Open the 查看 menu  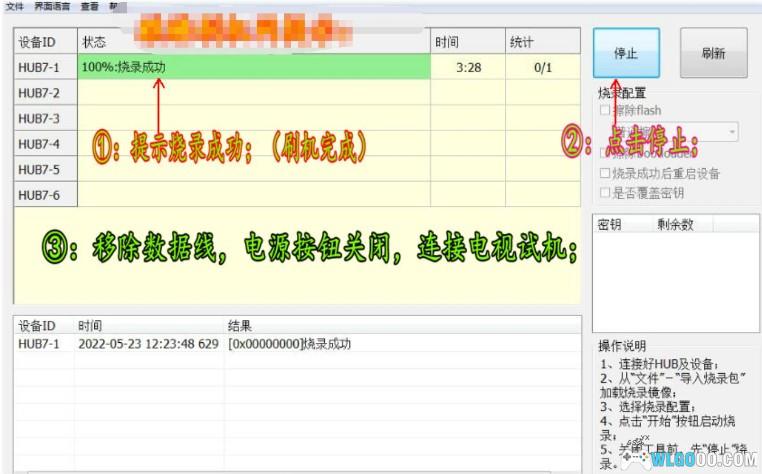pos(89,6)
